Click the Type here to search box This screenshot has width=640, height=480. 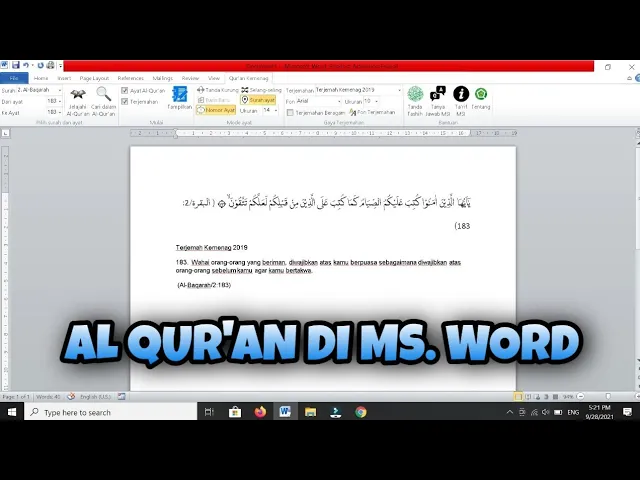tap(111, 412)
